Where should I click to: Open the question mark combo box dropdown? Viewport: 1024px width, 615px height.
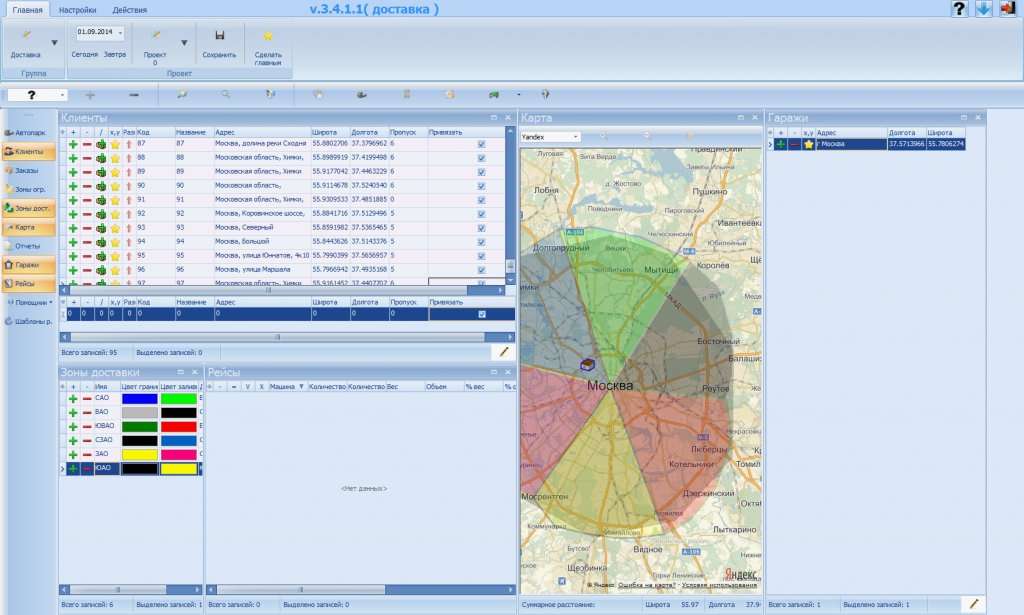click(x=62, y=95)
